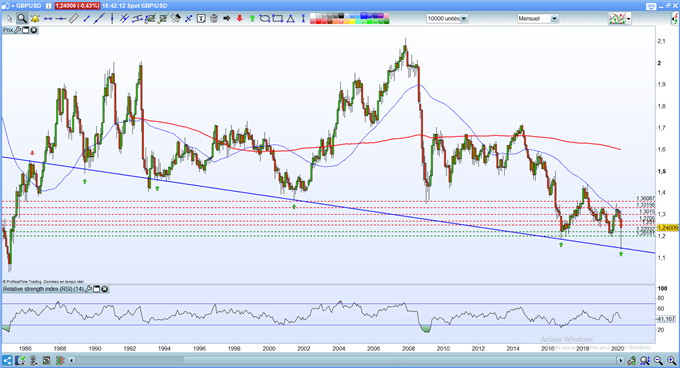Viewport: 680px width, 368px height.
Task: Open Prix panel wrench settings
Action: click(18, 30)
